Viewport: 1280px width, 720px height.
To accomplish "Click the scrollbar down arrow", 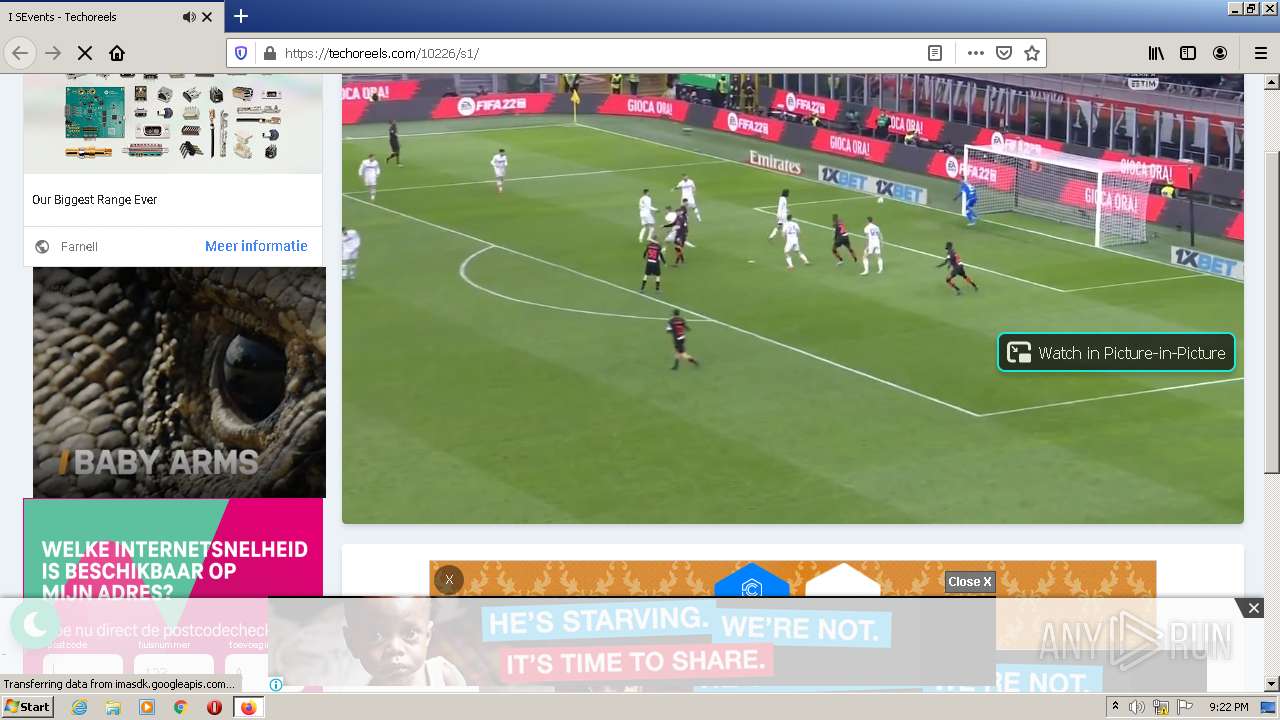I will pos(1271,684).
